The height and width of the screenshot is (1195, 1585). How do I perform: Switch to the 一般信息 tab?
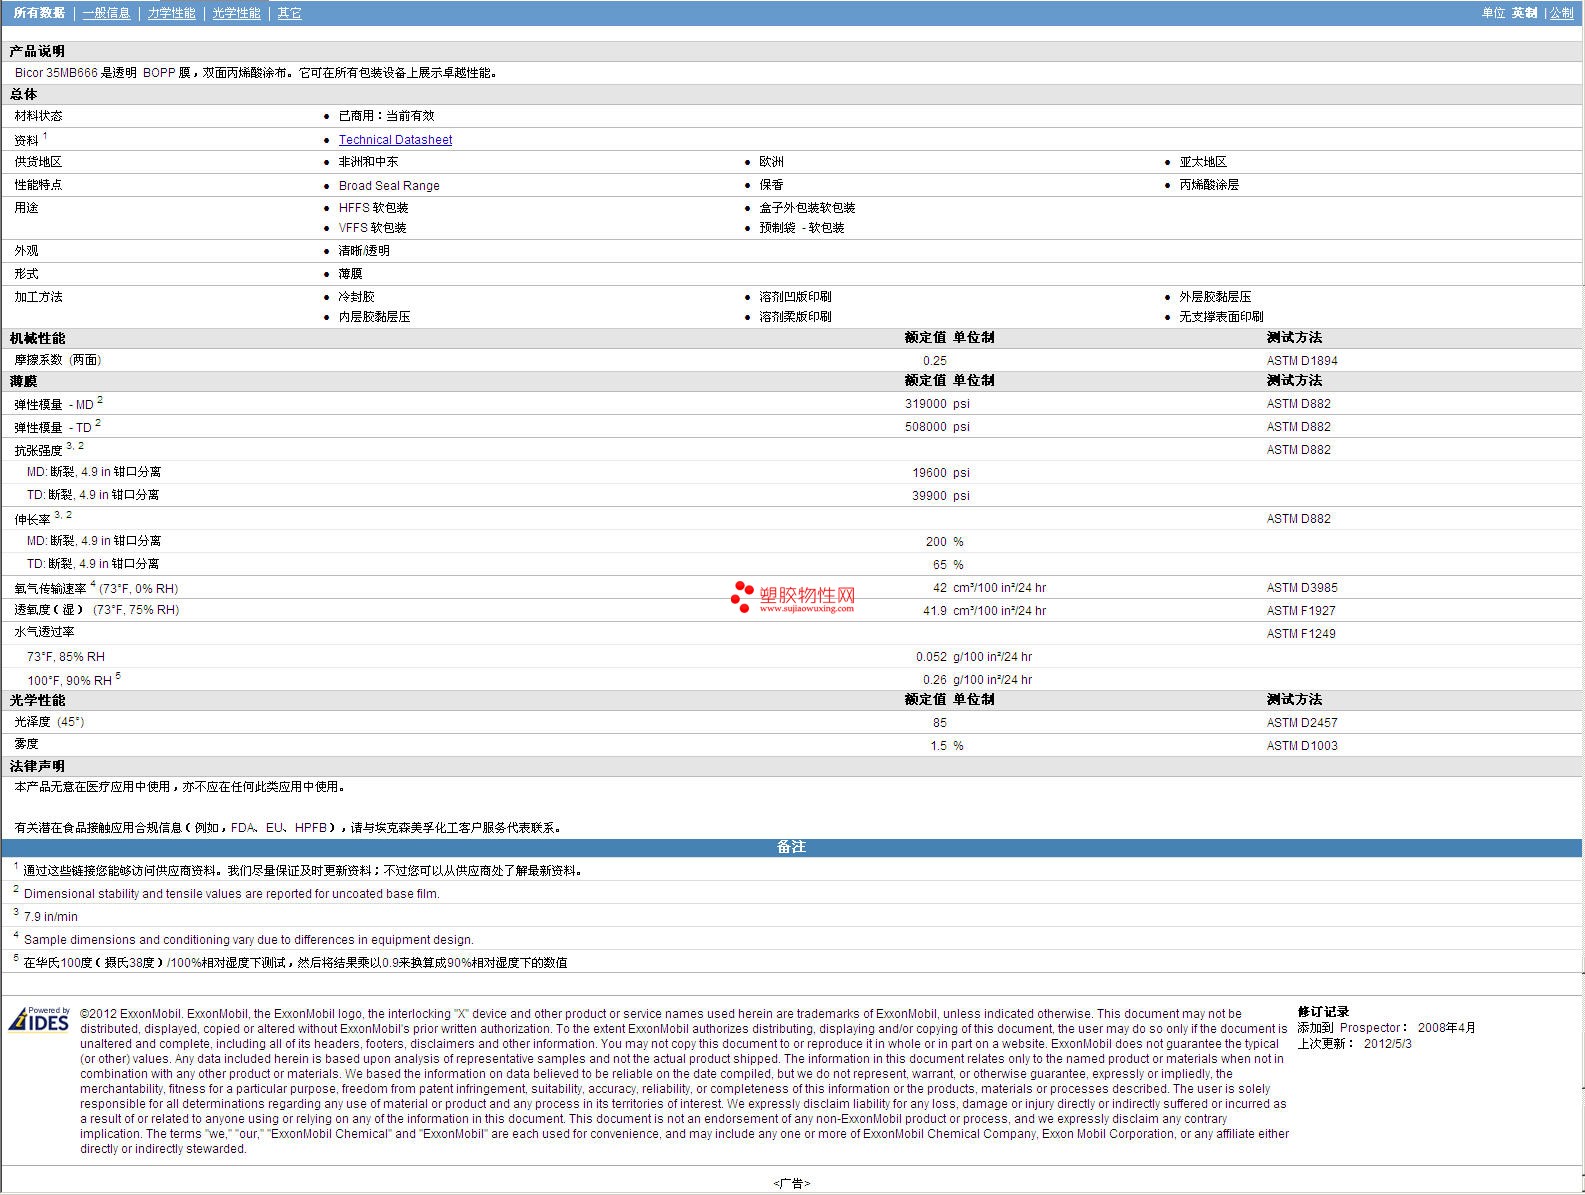click(x=106, y=13)
